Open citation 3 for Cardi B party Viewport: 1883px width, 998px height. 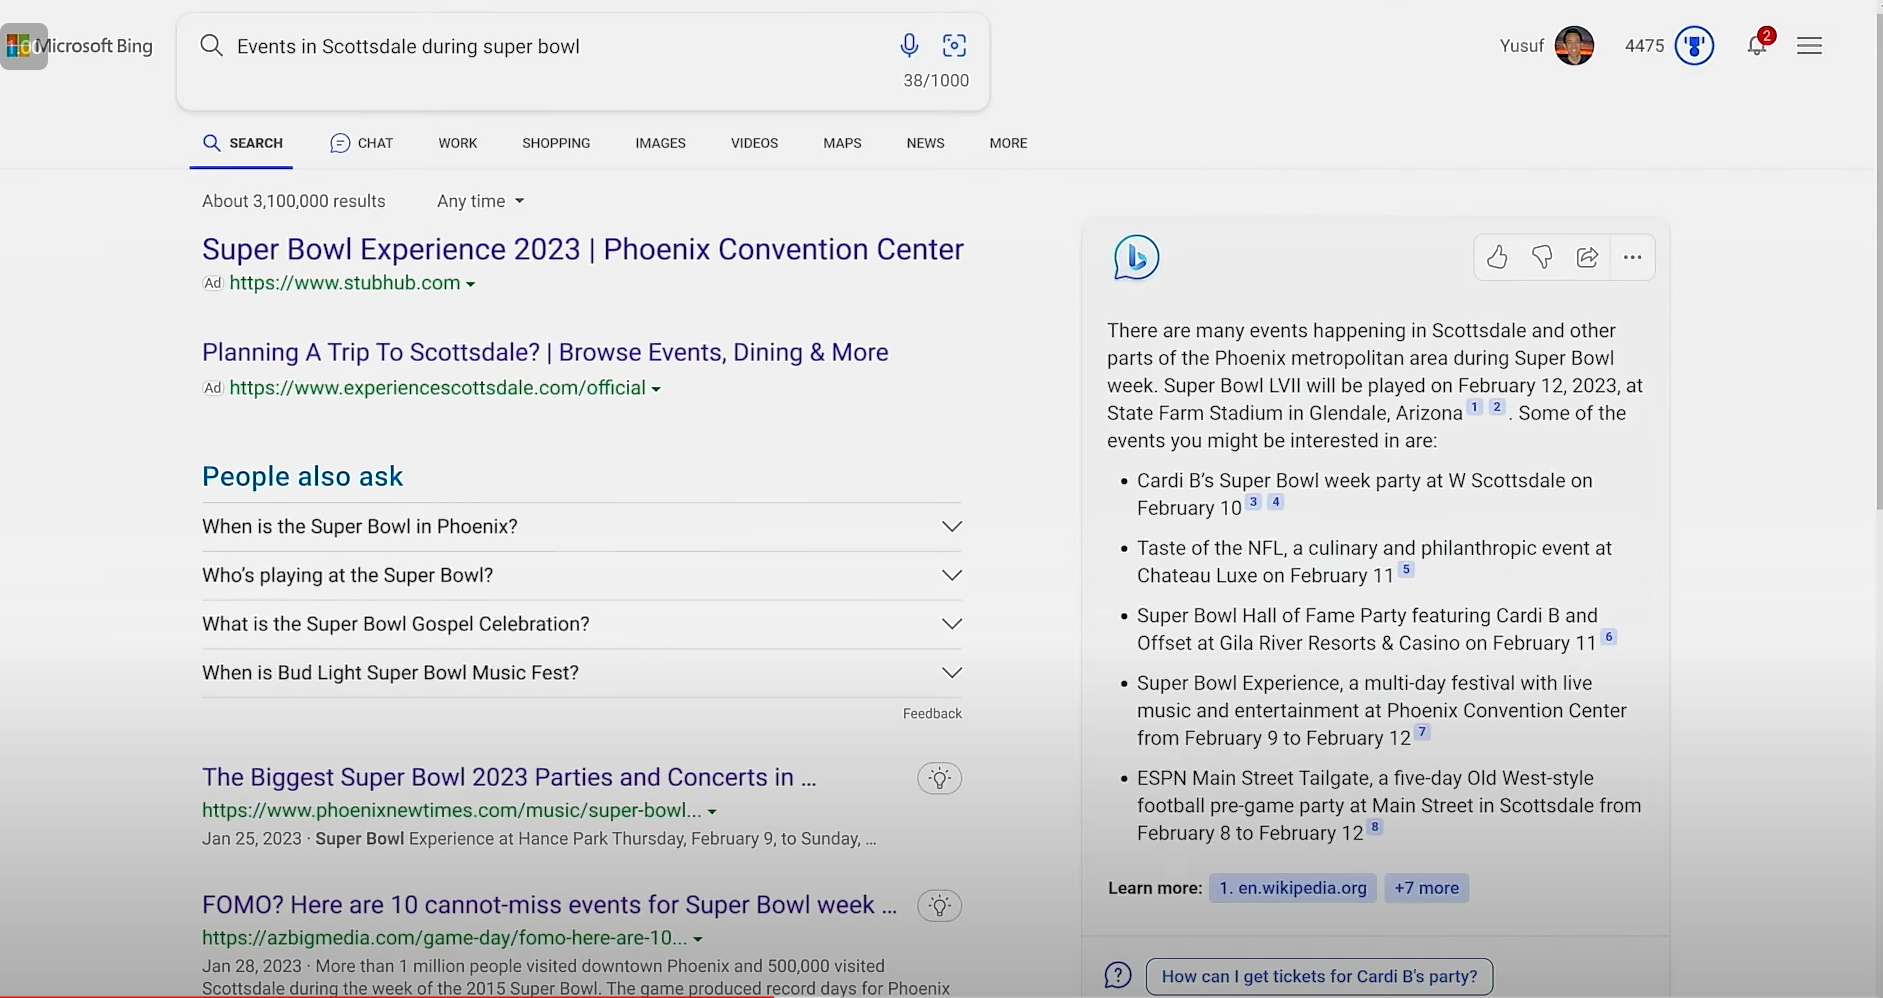(1253, 502)
